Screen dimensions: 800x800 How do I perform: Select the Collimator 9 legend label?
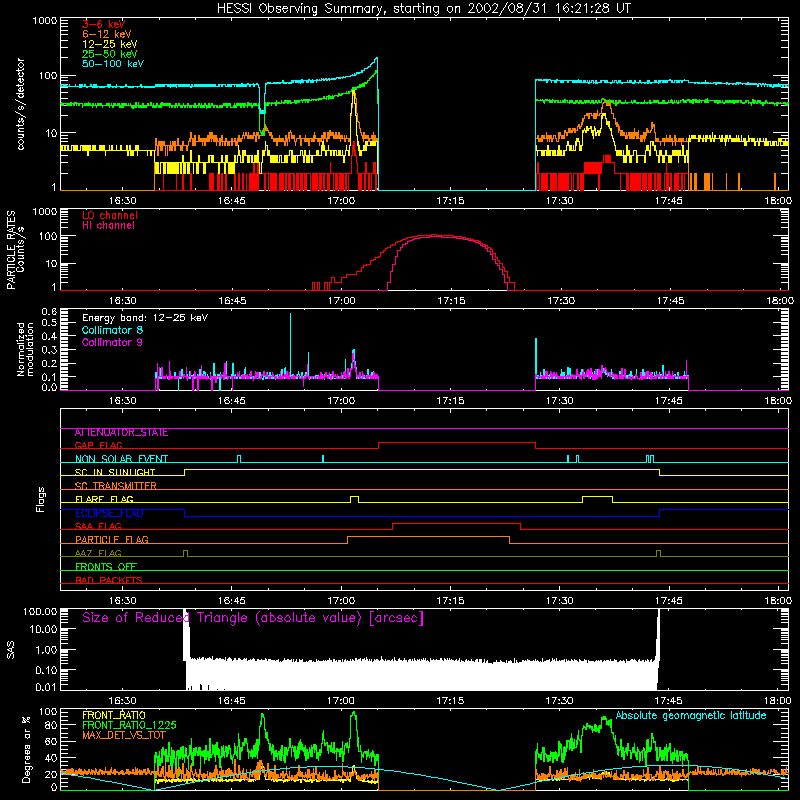tap(112, 342)
